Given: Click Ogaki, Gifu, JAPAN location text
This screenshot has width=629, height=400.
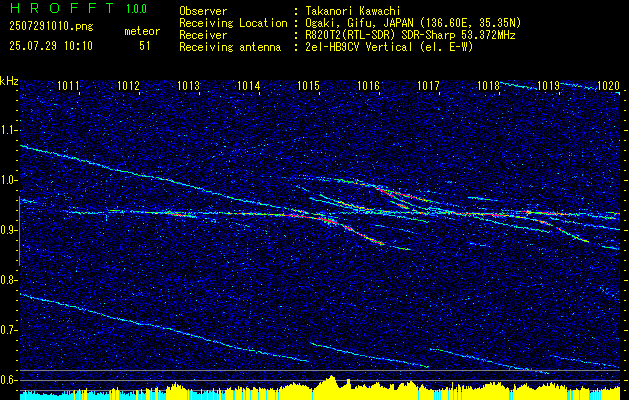Looking at the screenshot, I should point(413,23).
